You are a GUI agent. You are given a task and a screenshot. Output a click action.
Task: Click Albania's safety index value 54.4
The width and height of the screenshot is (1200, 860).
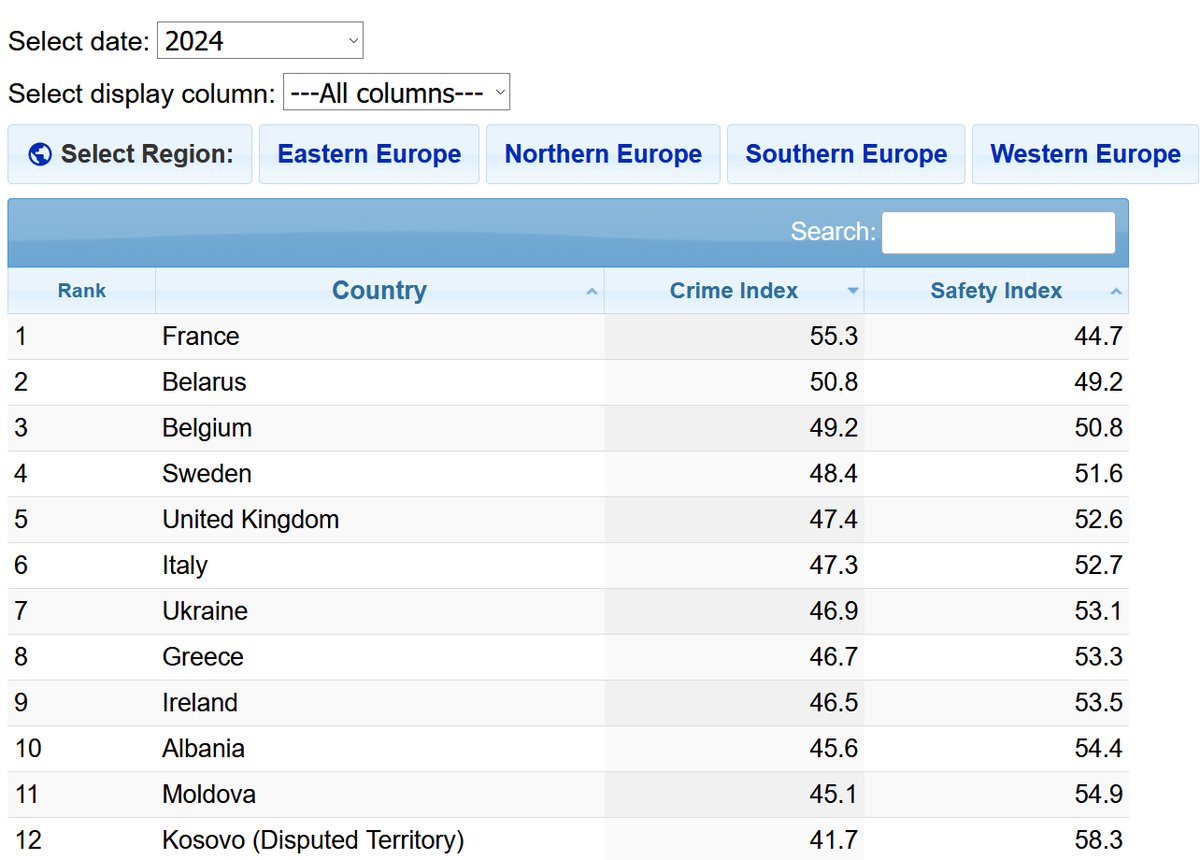coord(1099,749)
